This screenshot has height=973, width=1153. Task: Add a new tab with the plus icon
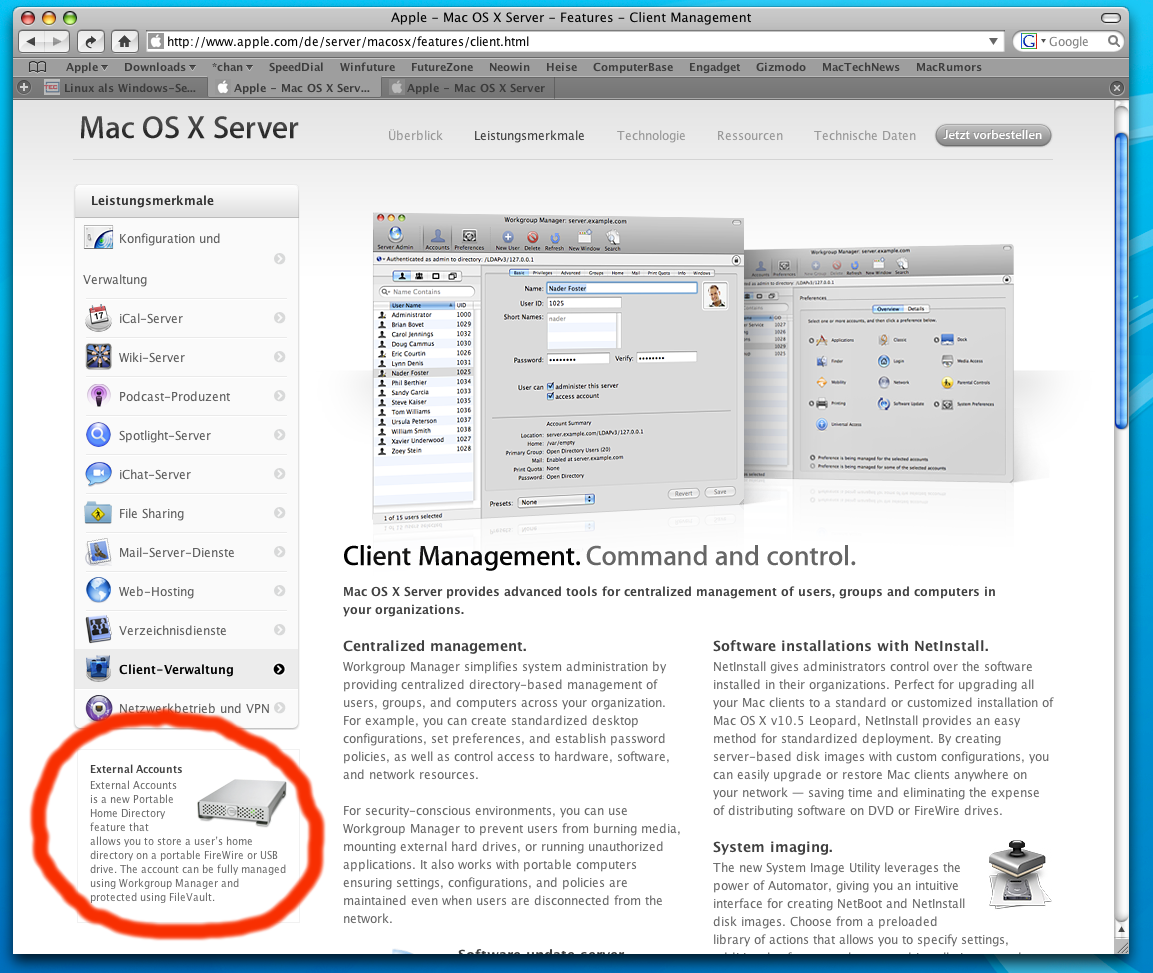[x=24, y=88]
